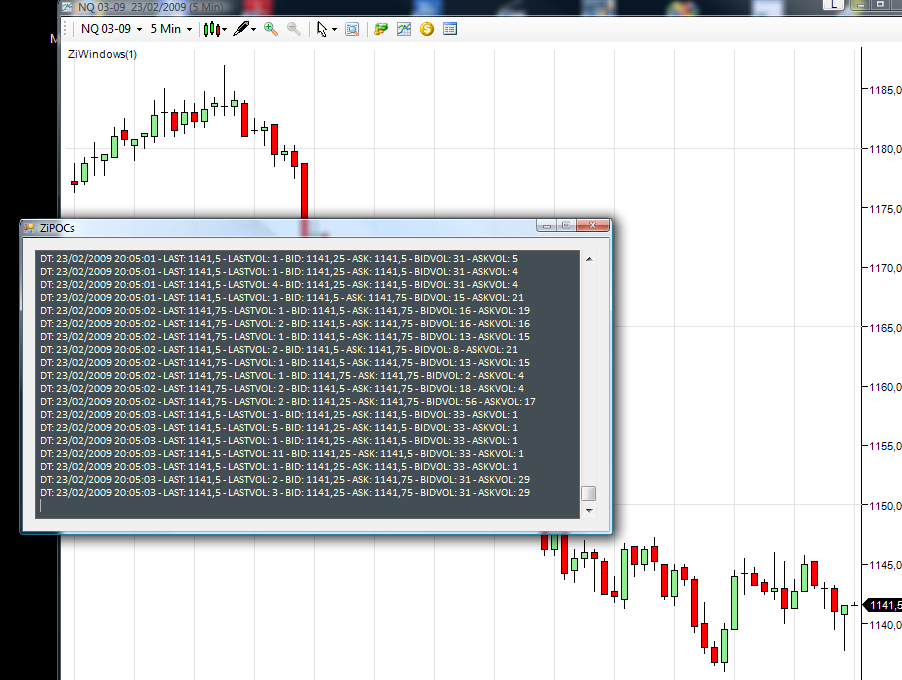
Task: Click the zoom in magnifier
Action: click(x=270, y=29)
